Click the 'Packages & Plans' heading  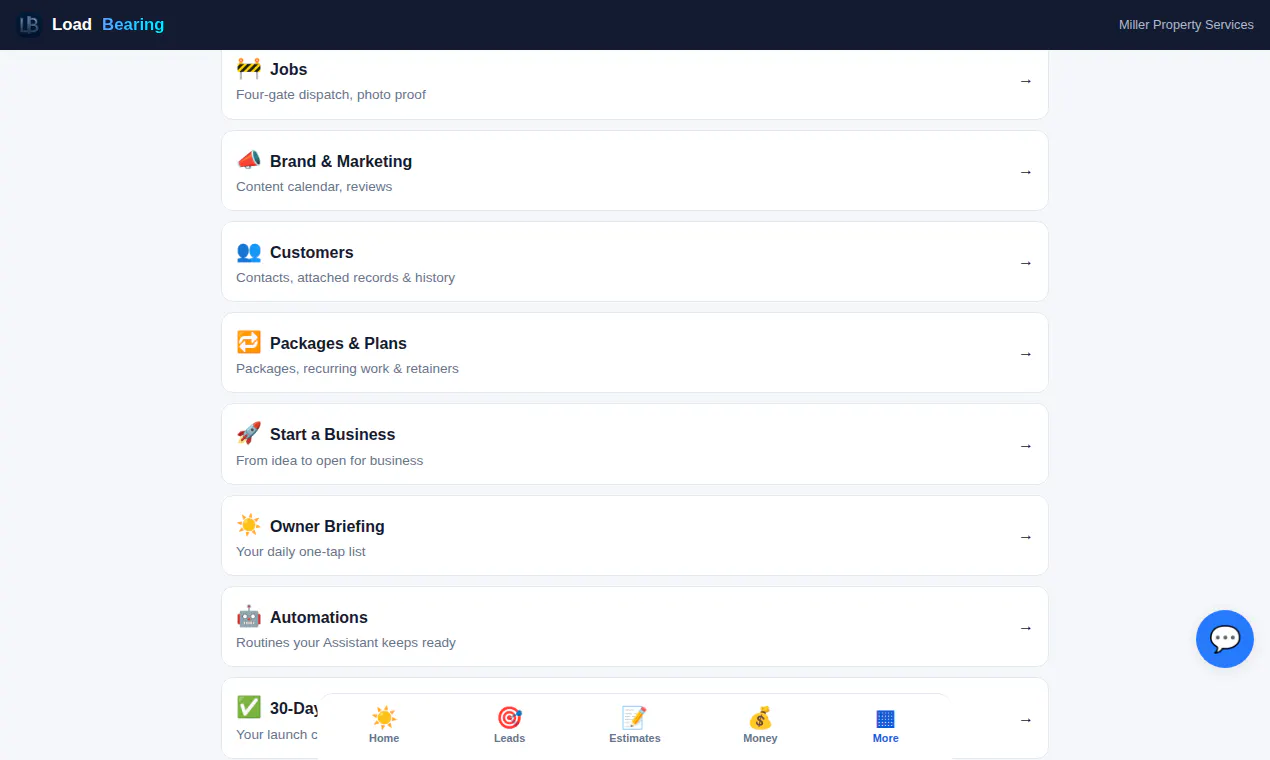coord(338,343)
